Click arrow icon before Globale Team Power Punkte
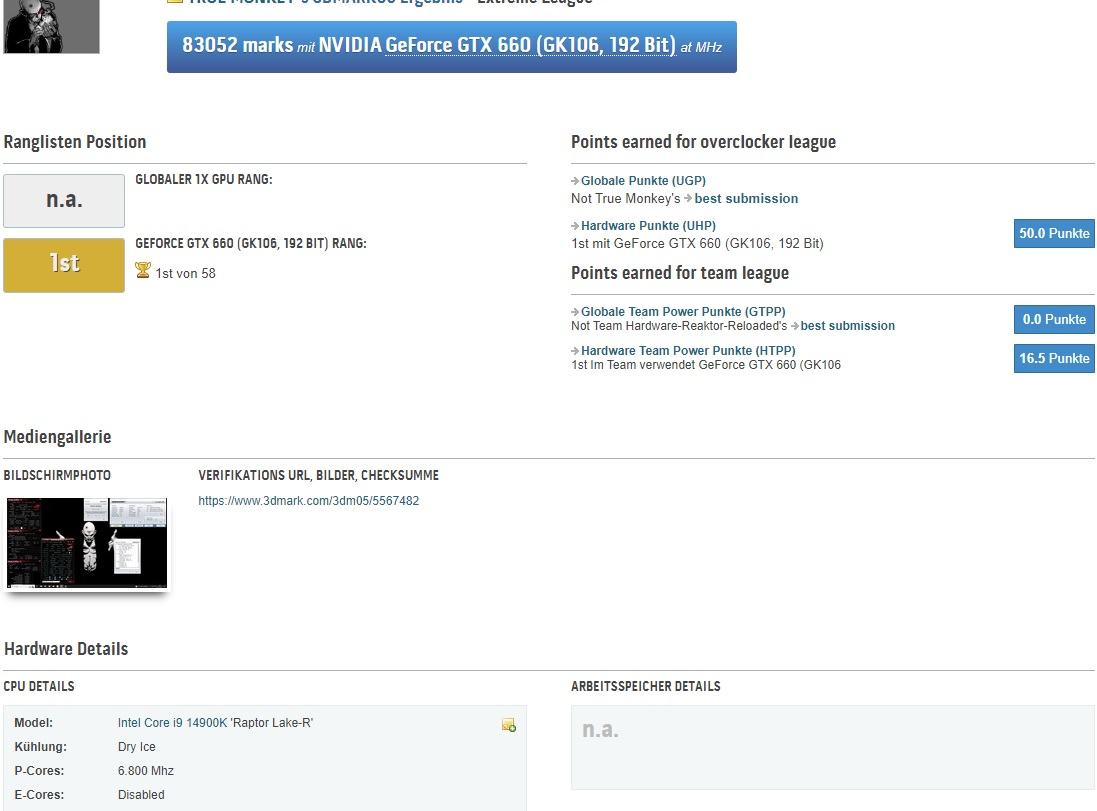 pyautogui.click(x=575, y=312)
